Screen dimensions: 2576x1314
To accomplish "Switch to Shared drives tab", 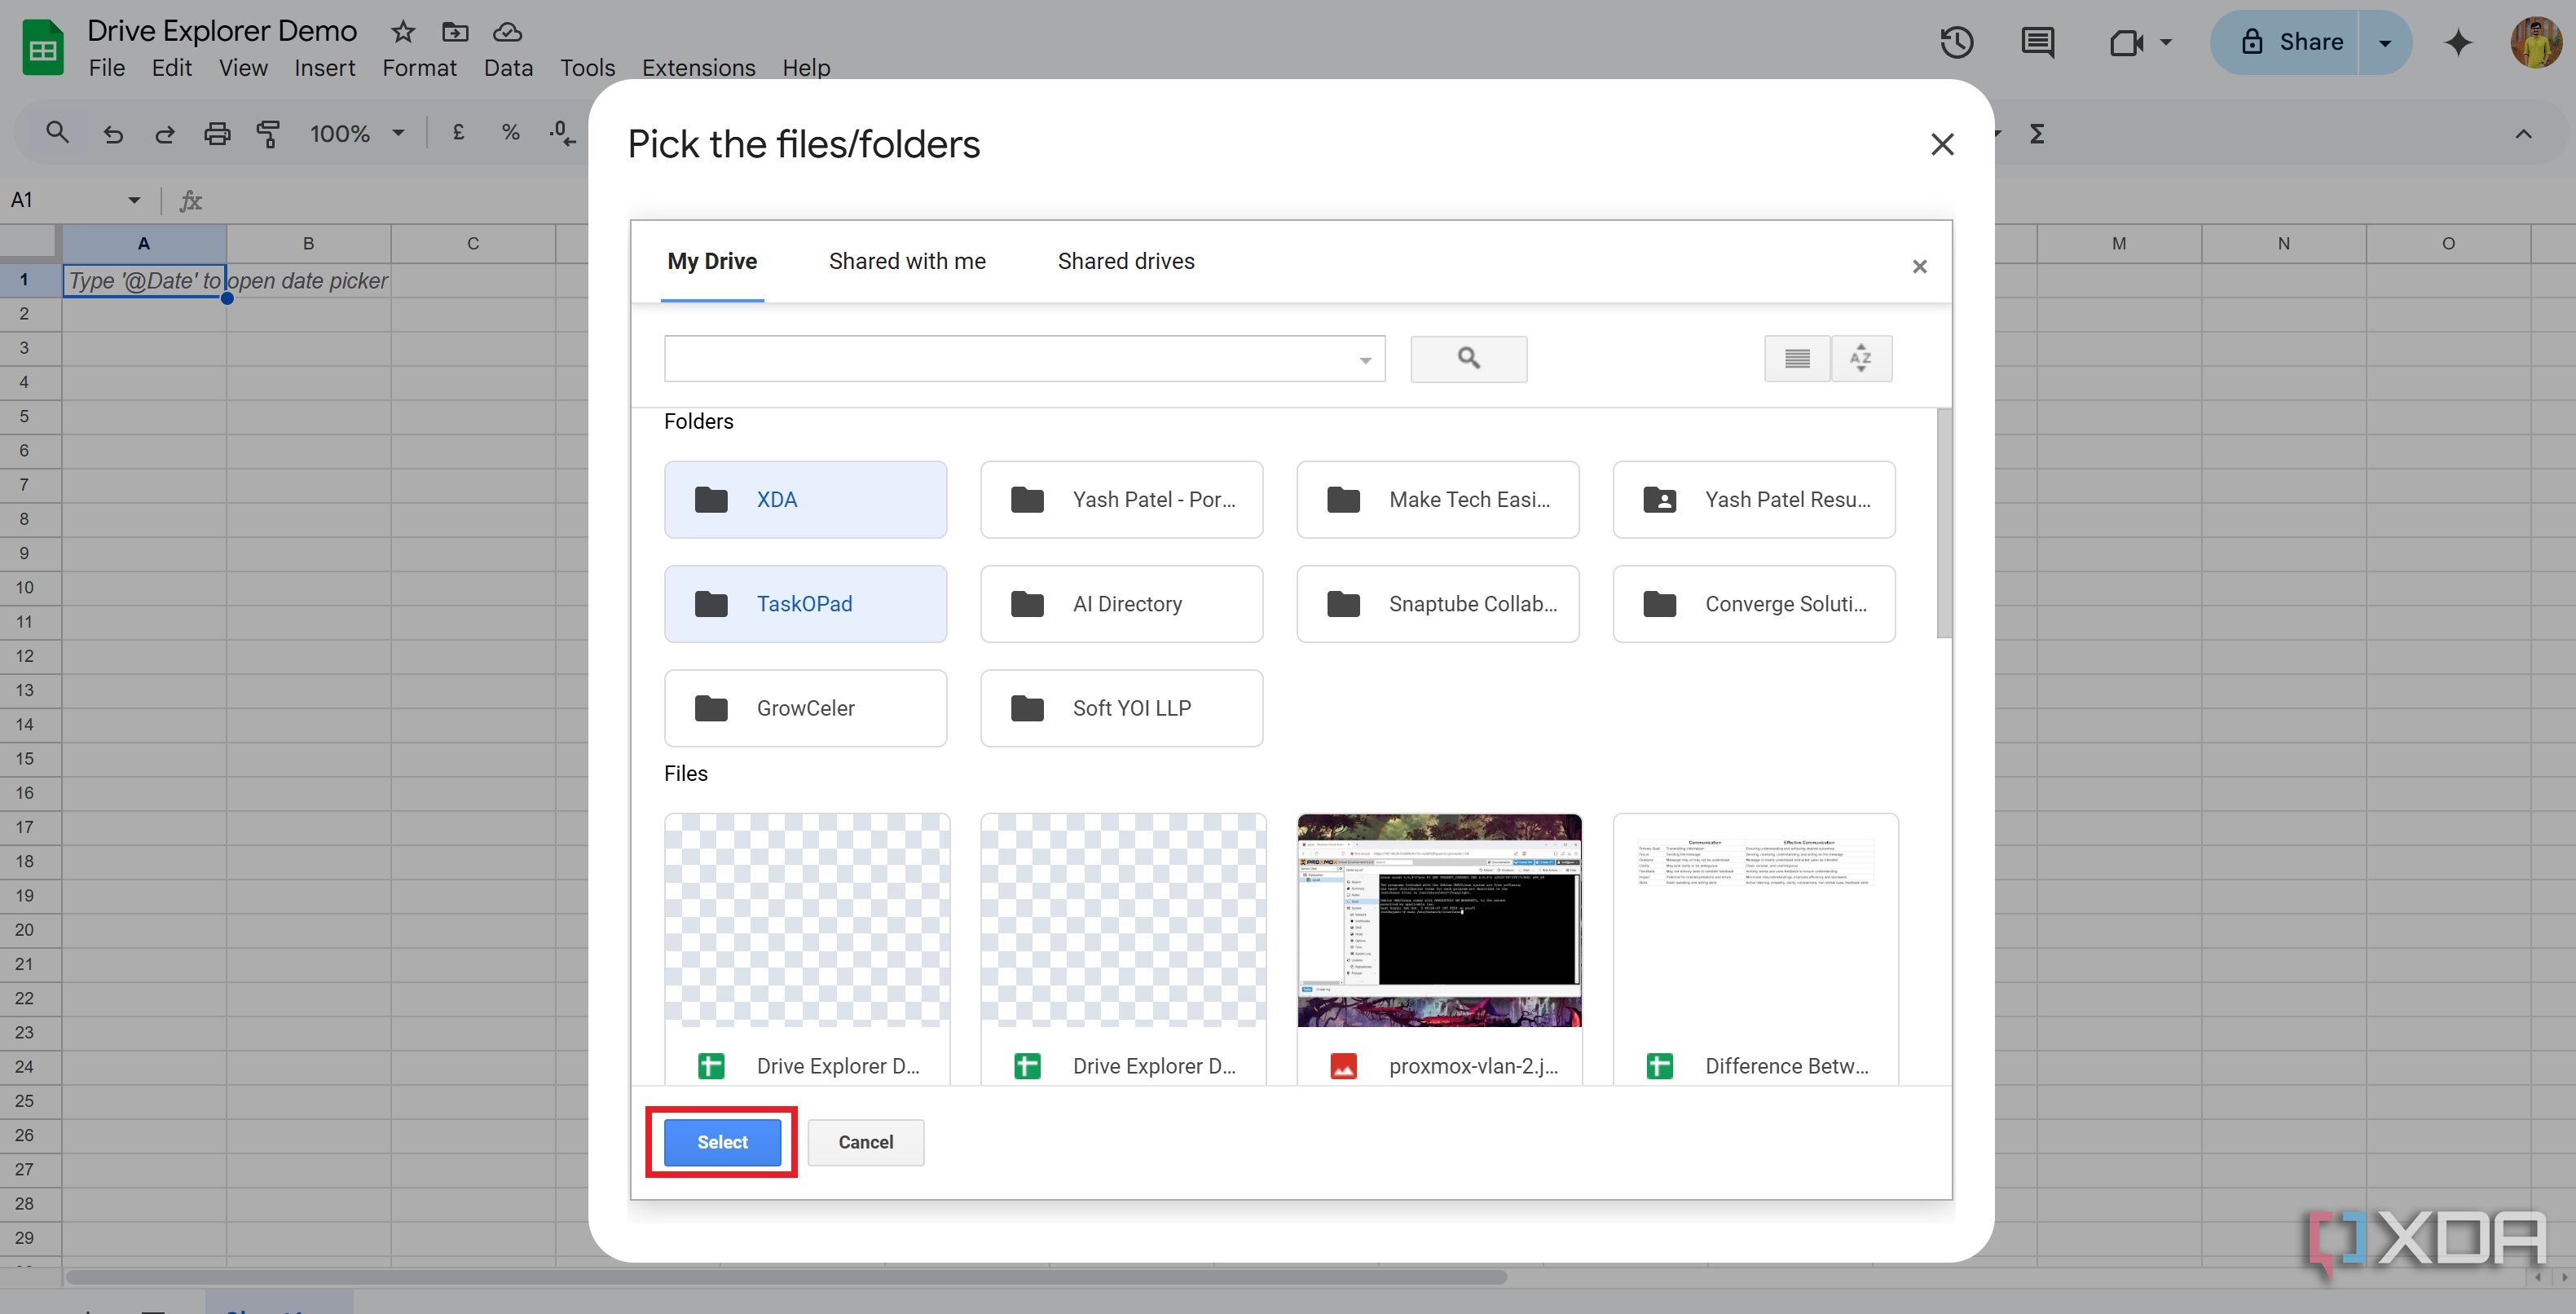I will click(x=1126, y=261).
